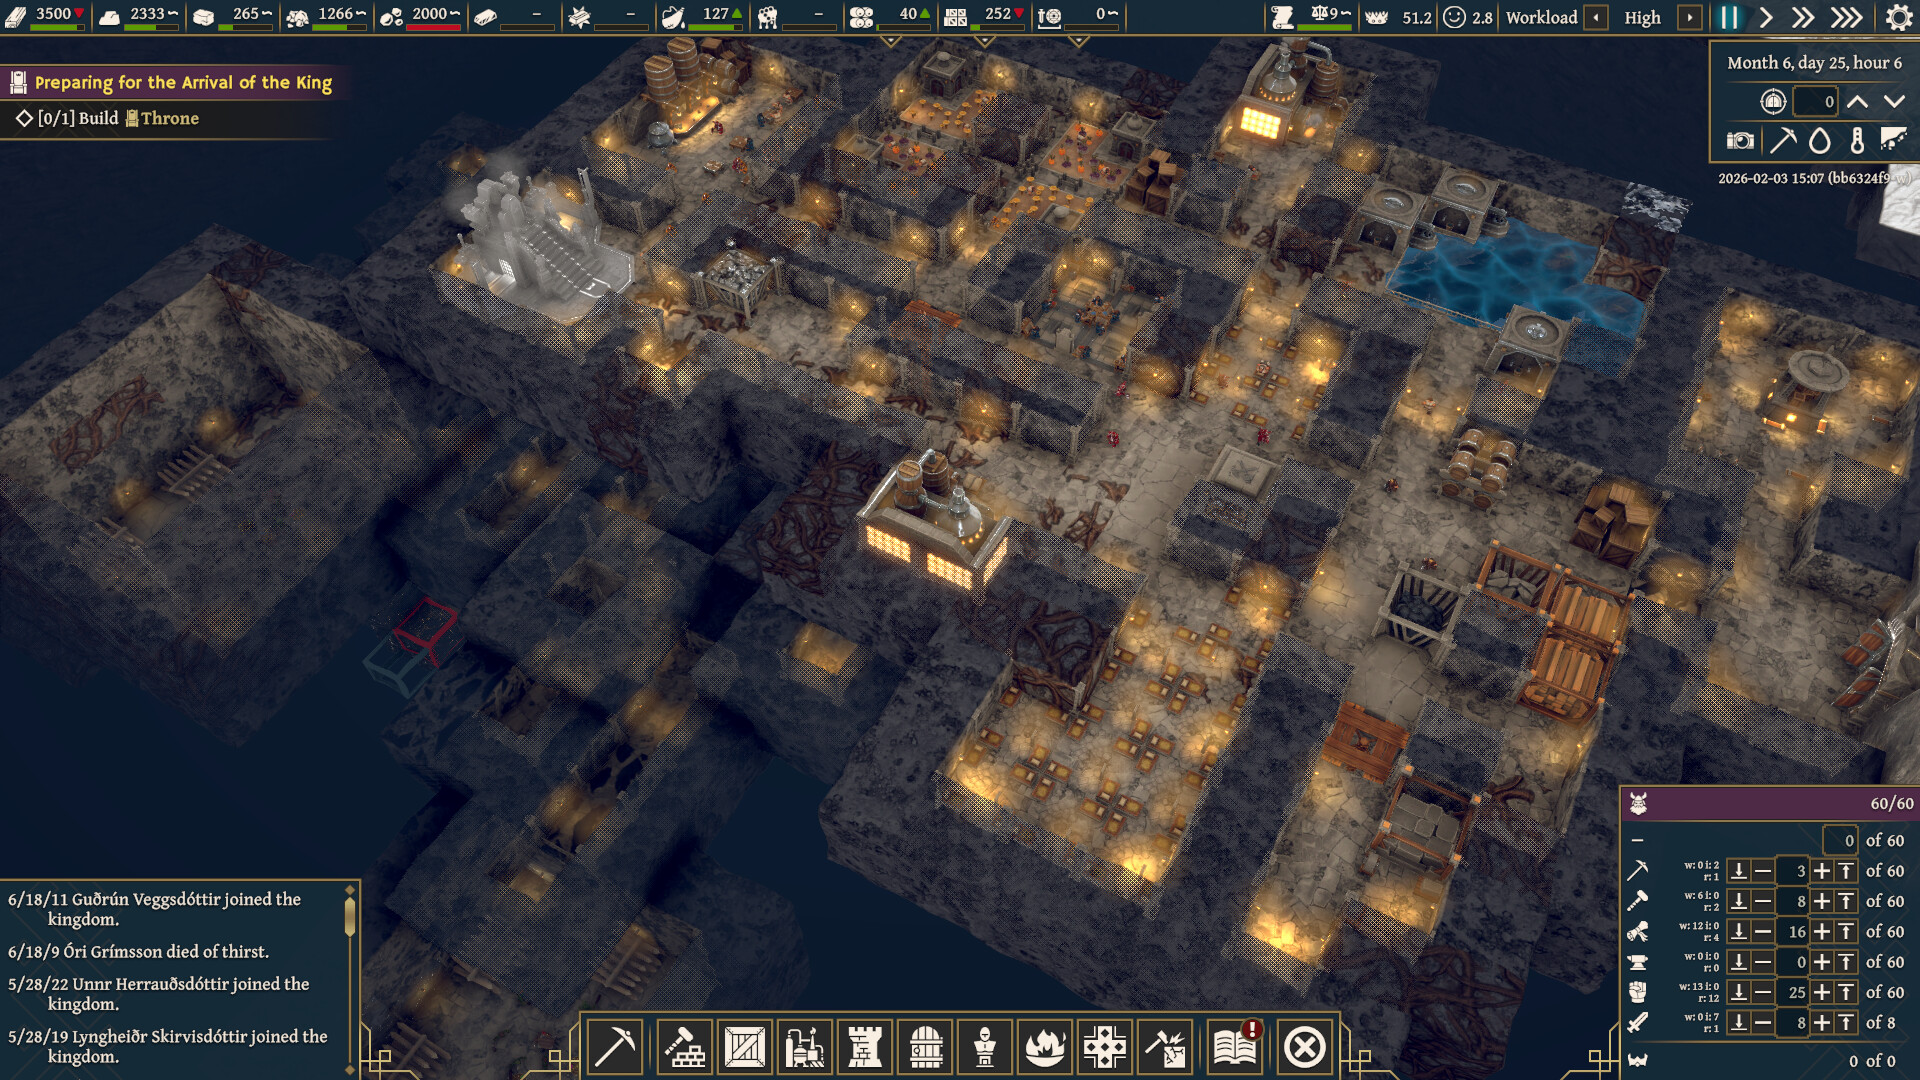Pause the game simulation

coord(1729,17)
